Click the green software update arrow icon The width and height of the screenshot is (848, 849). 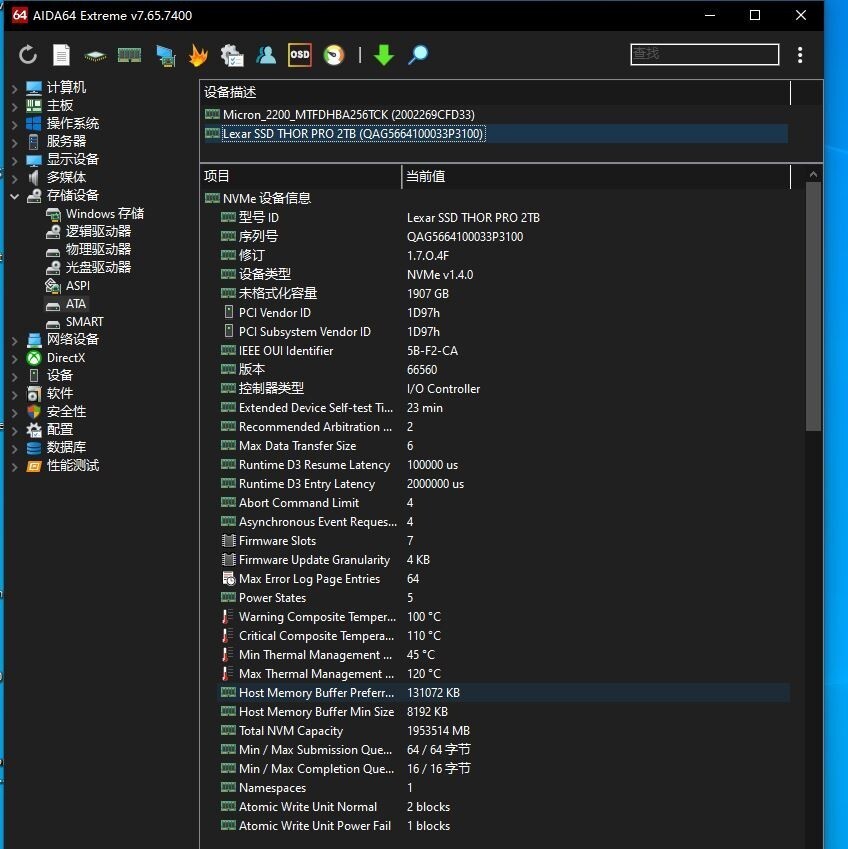[384, 54]
